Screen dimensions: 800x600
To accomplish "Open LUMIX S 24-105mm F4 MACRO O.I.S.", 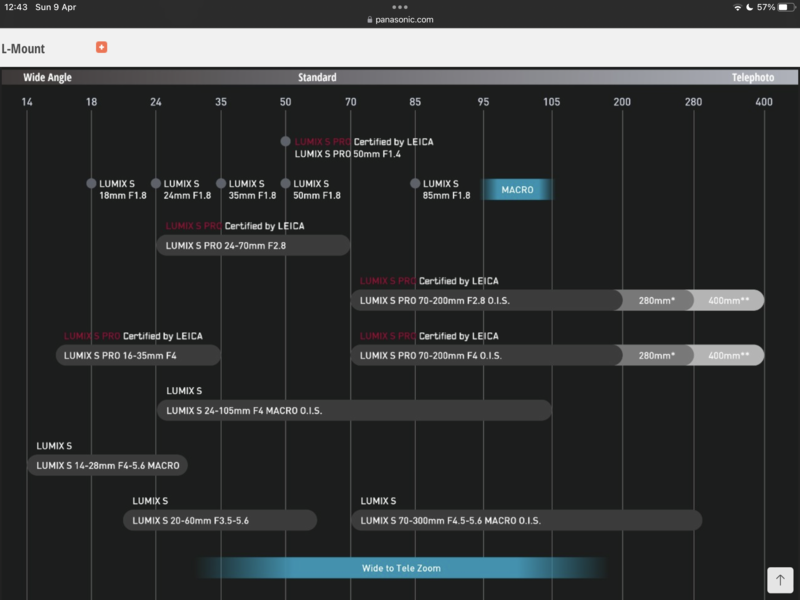I will [x=354, y=410].
